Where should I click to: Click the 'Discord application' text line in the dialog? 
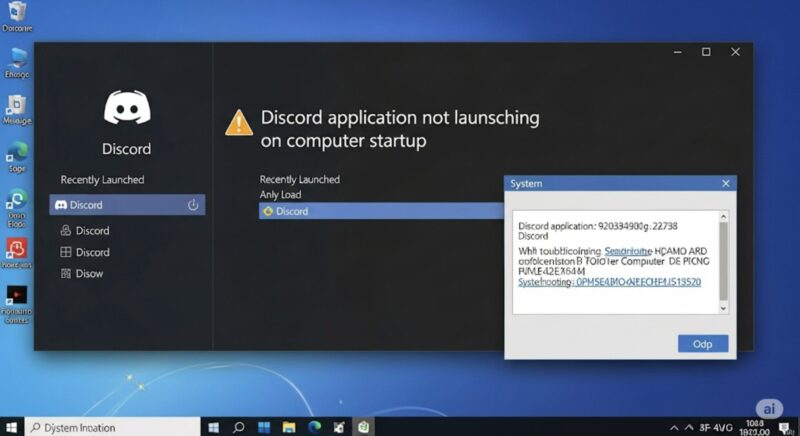pyautogui.click(x=598, y=226)
